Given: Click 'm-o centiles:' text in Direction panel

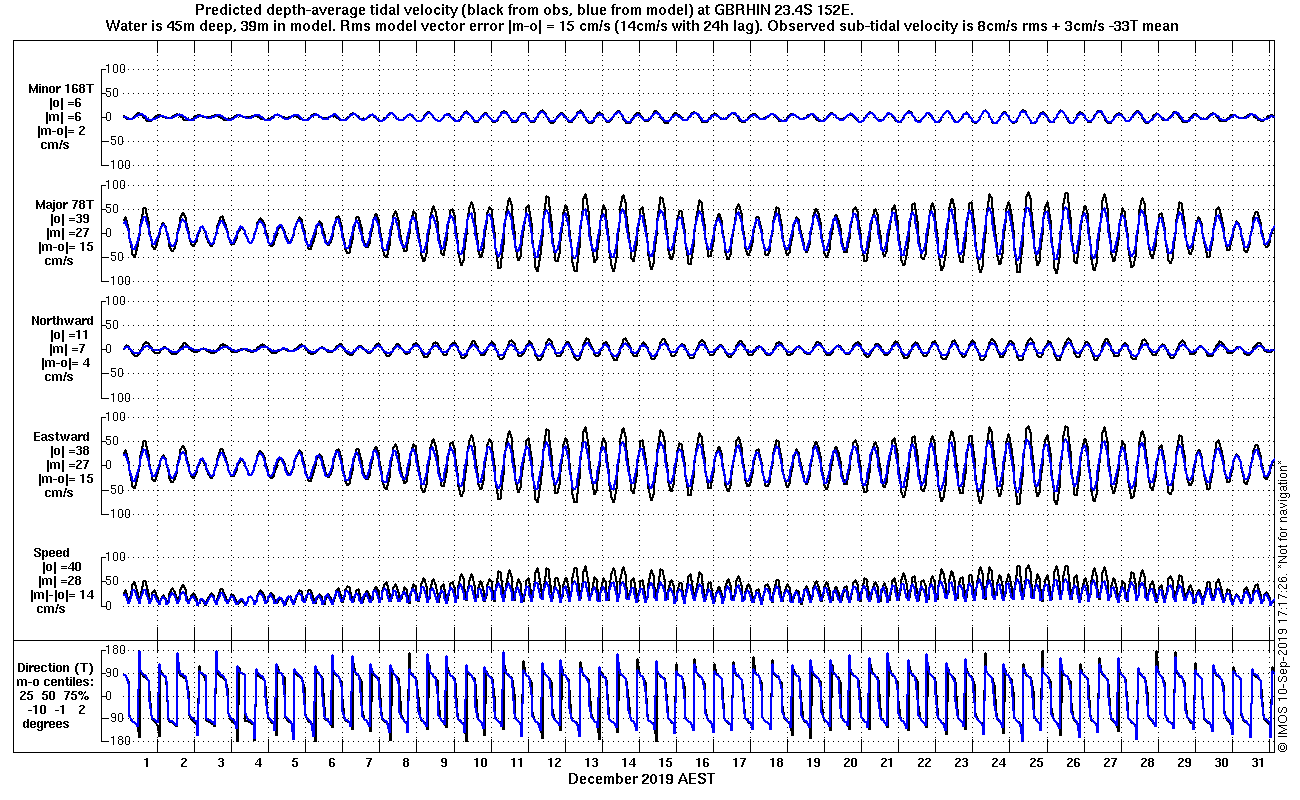Looking at the screenshot, I should (x=57, y=681).
